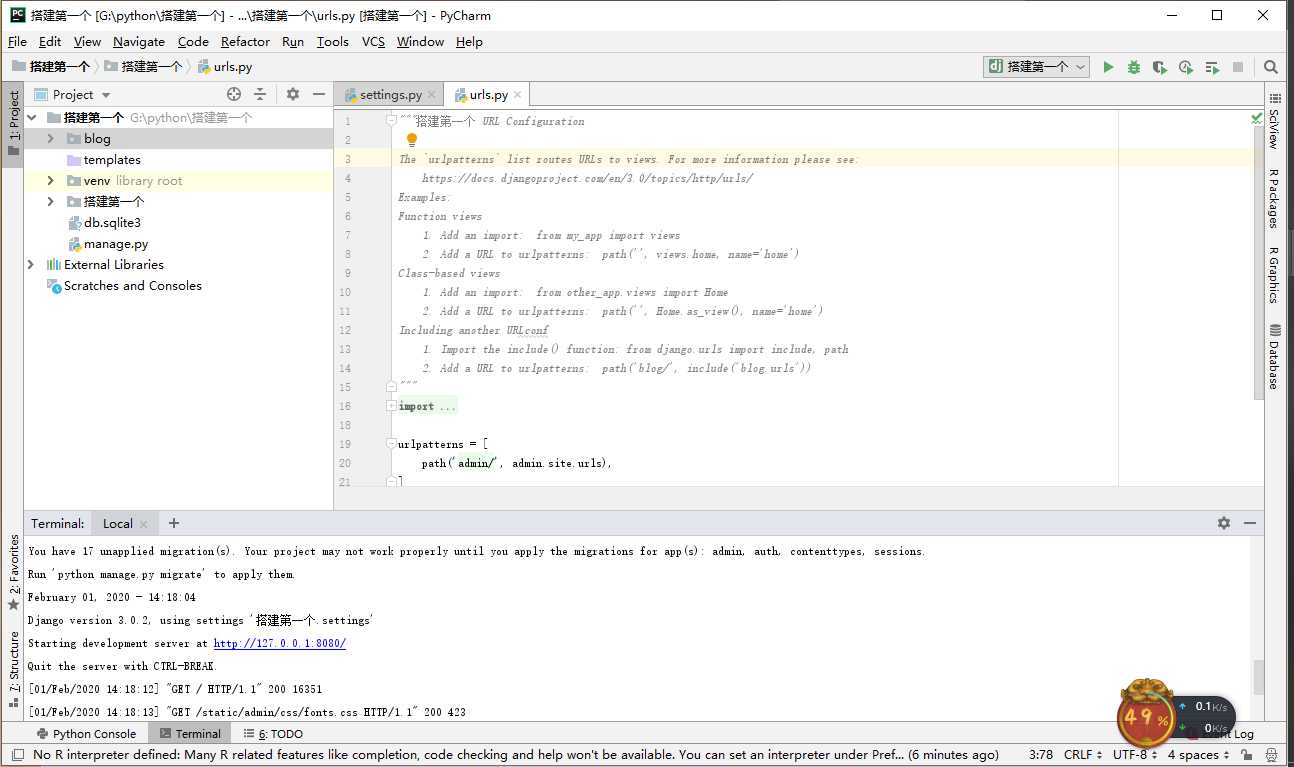
Task: Hide the Project panel with minus icon
Action: pyautogui.click(x=319, y=94)
